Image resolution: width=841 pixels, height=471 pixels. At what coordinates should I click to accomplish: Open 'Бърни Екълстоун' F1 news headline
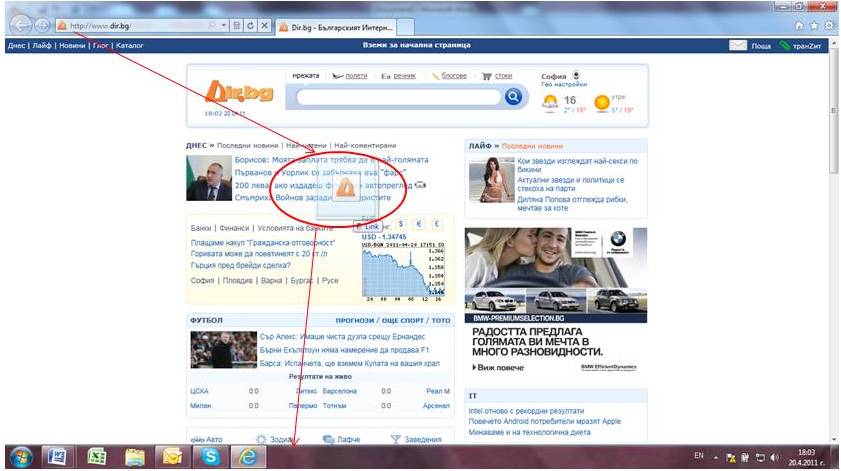coord(344,350)
